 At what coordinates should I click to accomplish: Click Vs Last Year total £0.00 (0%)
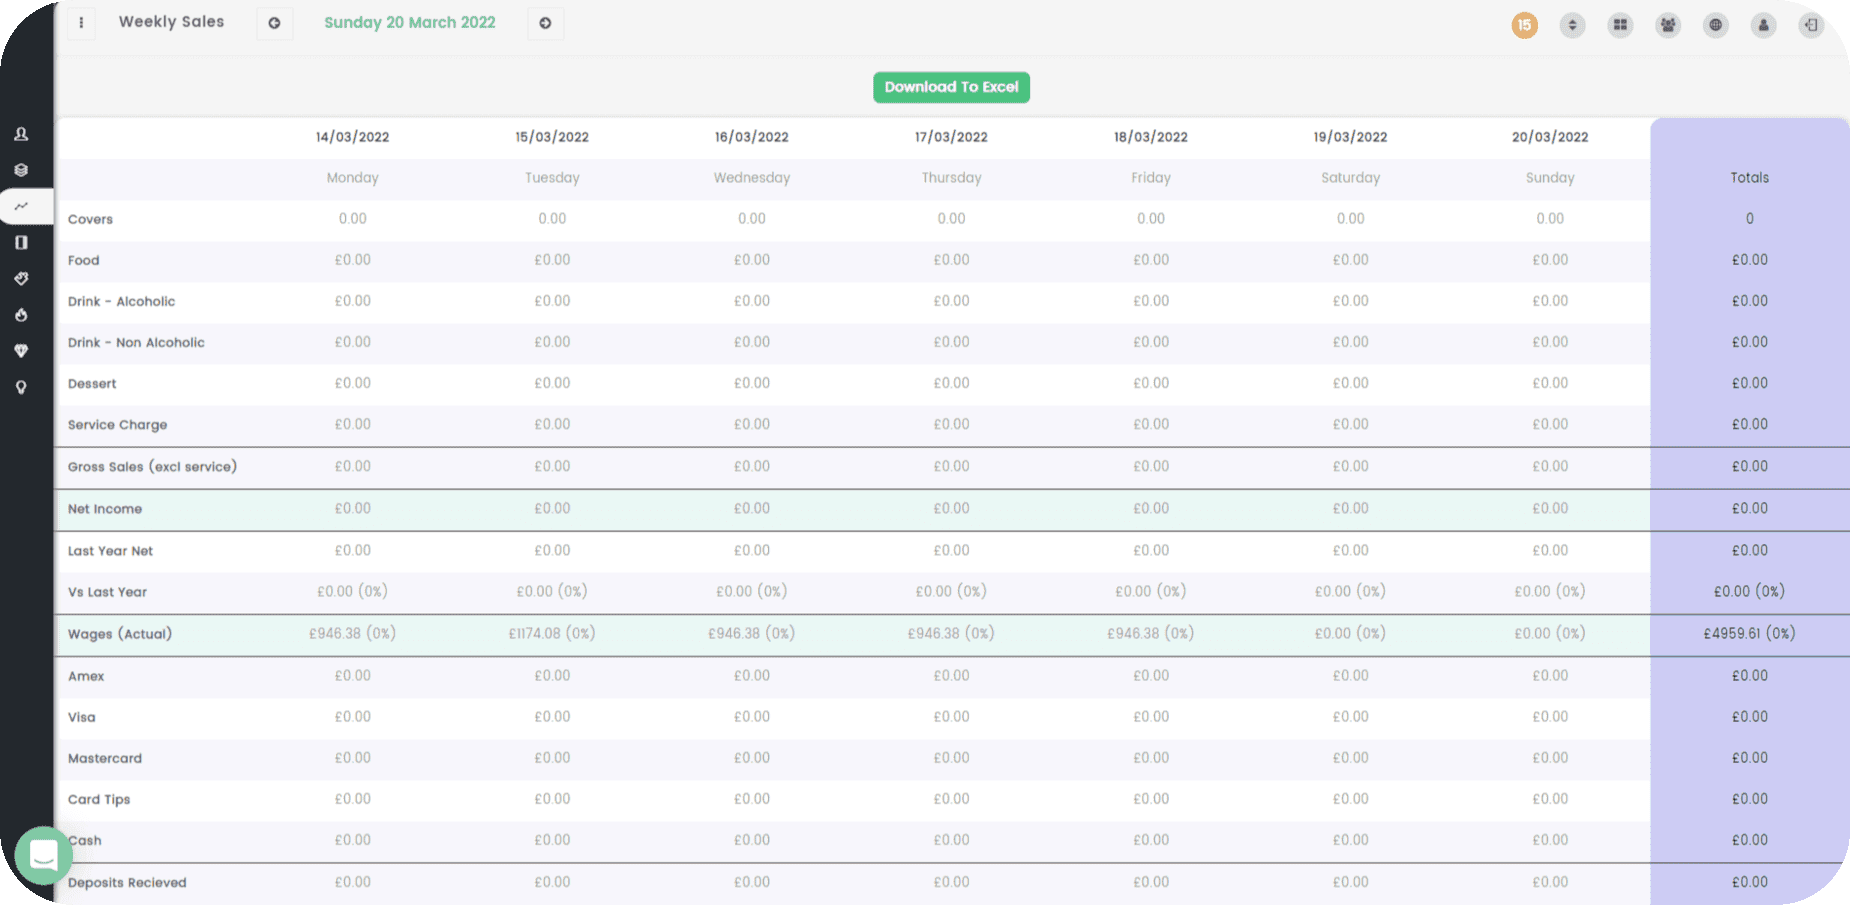click(1750, 591)
